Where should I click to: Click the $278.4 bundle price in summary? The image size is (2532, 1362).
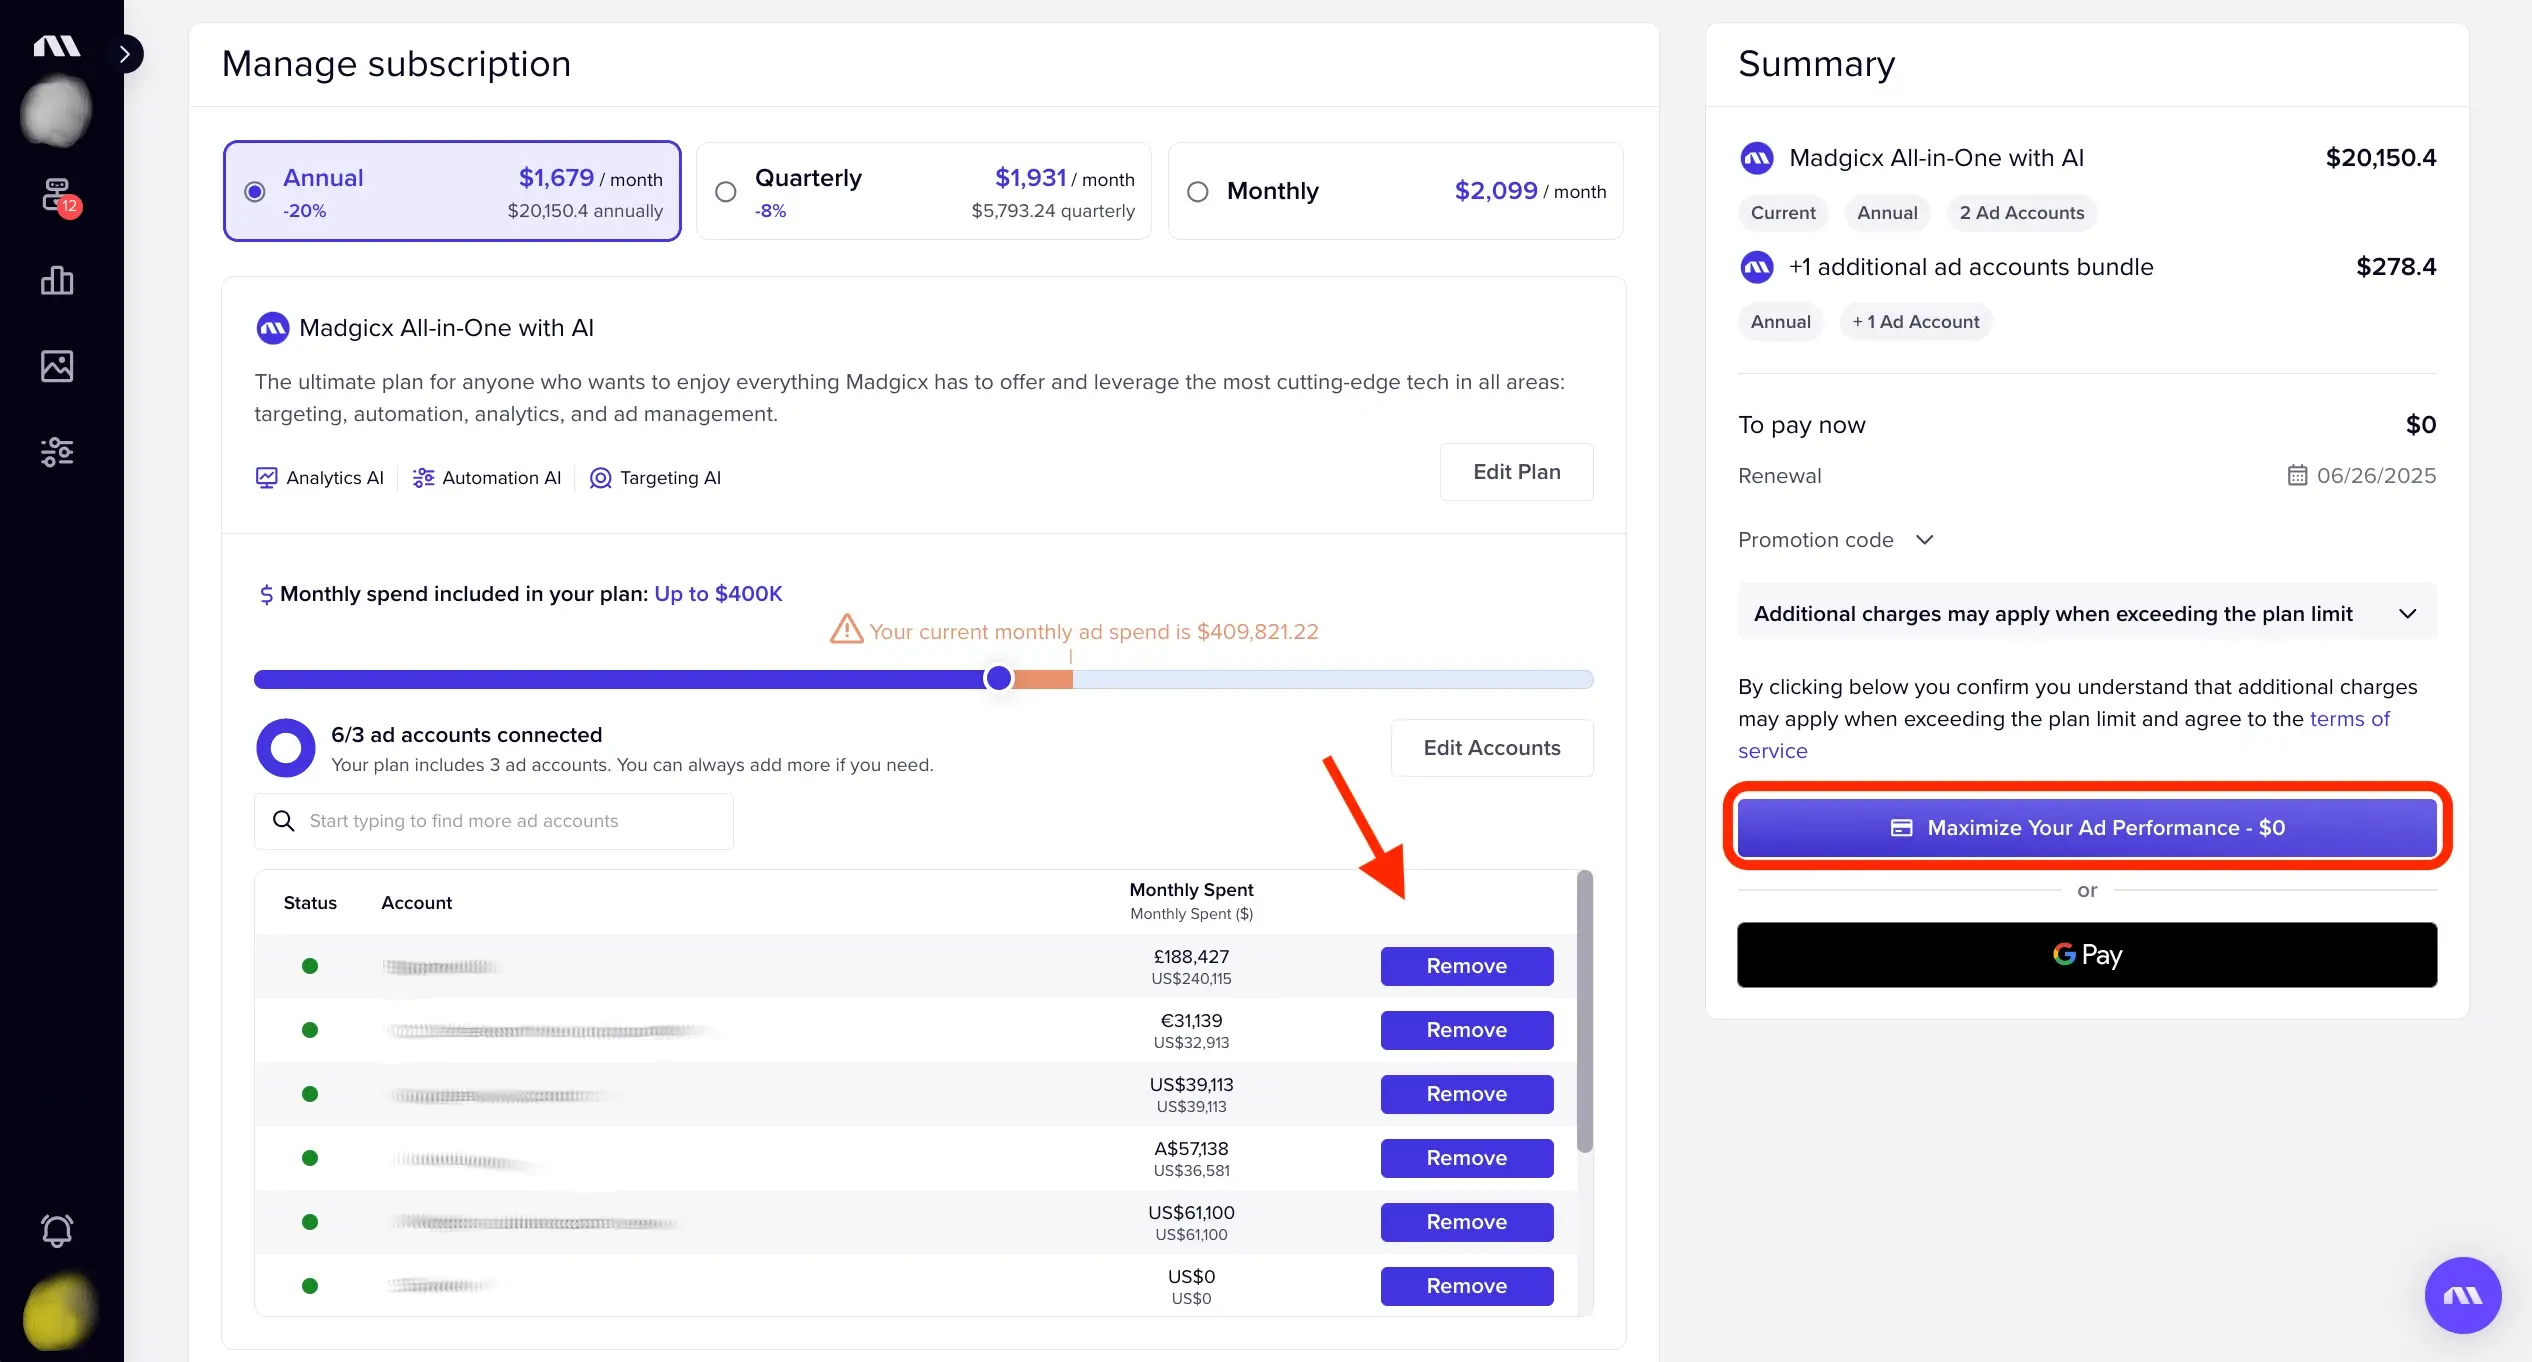pos(2396,267)
